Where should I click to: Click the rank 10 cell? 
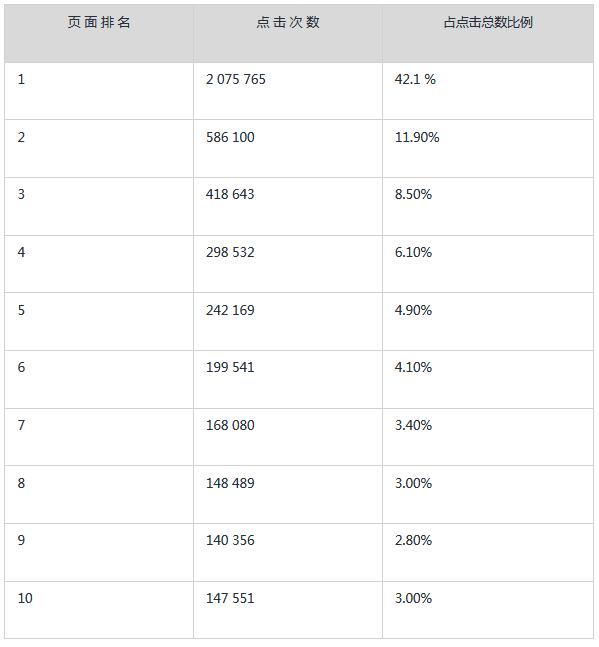[99, 610]
